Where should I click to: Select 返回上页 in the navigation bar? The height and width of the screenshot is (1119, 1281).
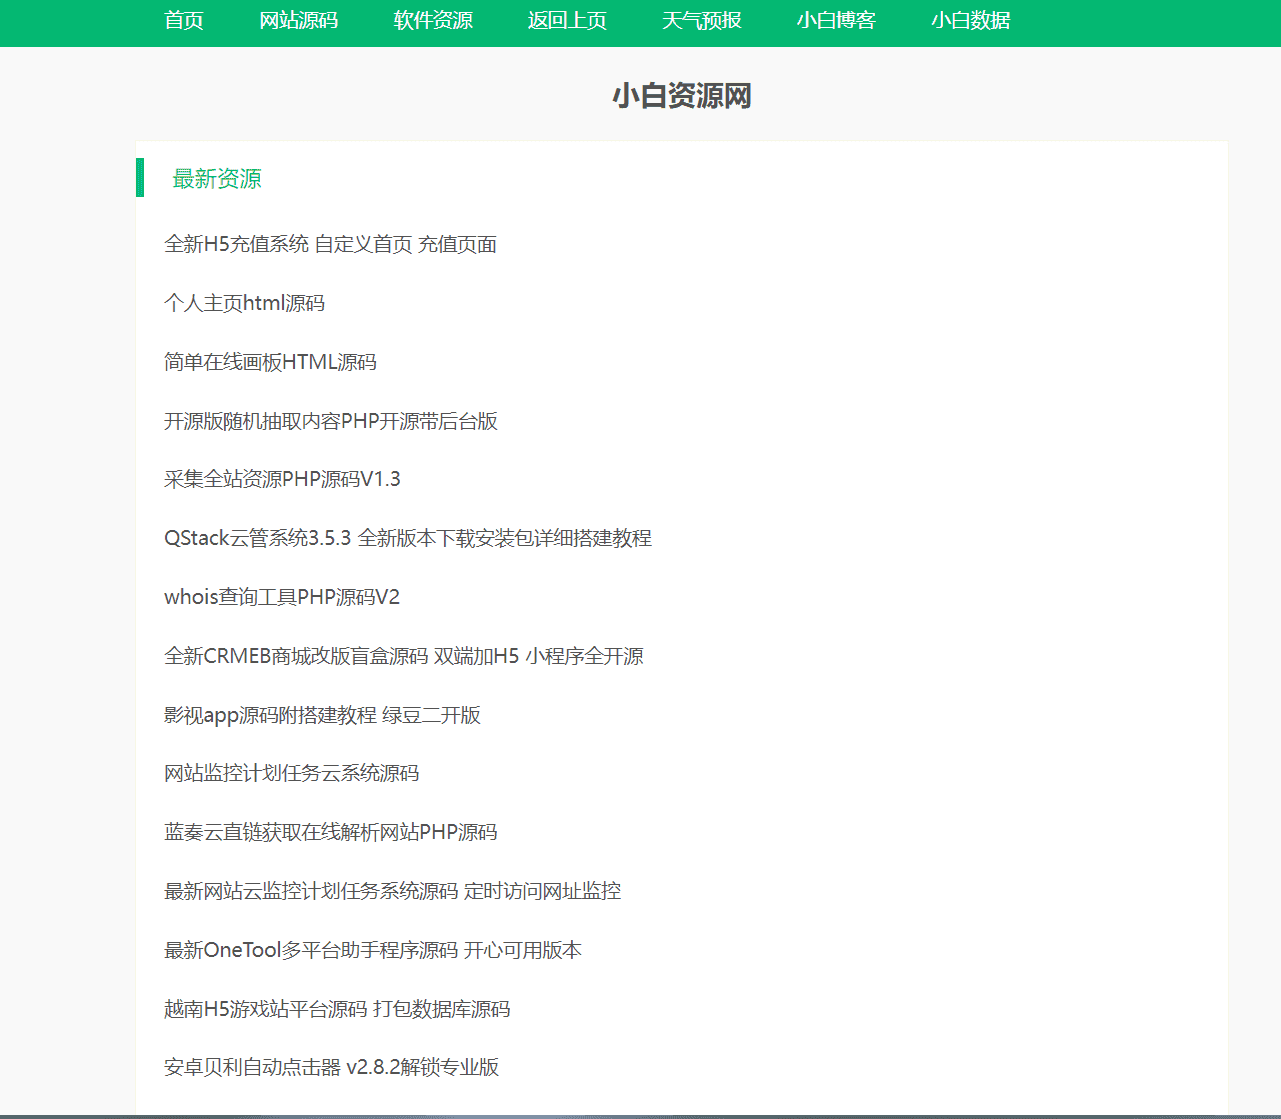pos(567,20)
